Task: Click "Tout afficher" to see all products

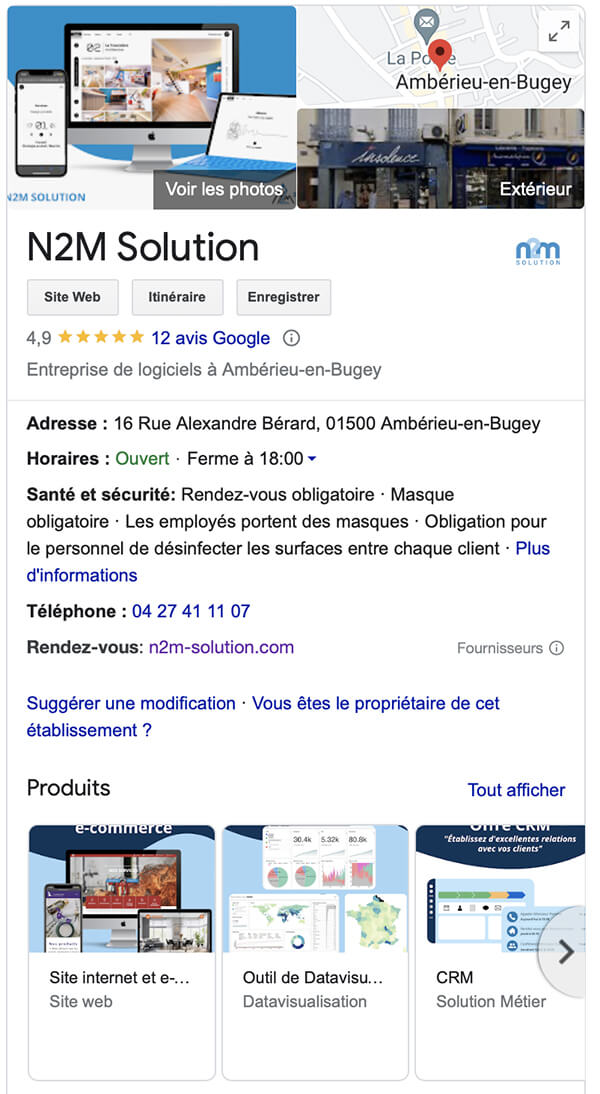Action: coord(516,790)
